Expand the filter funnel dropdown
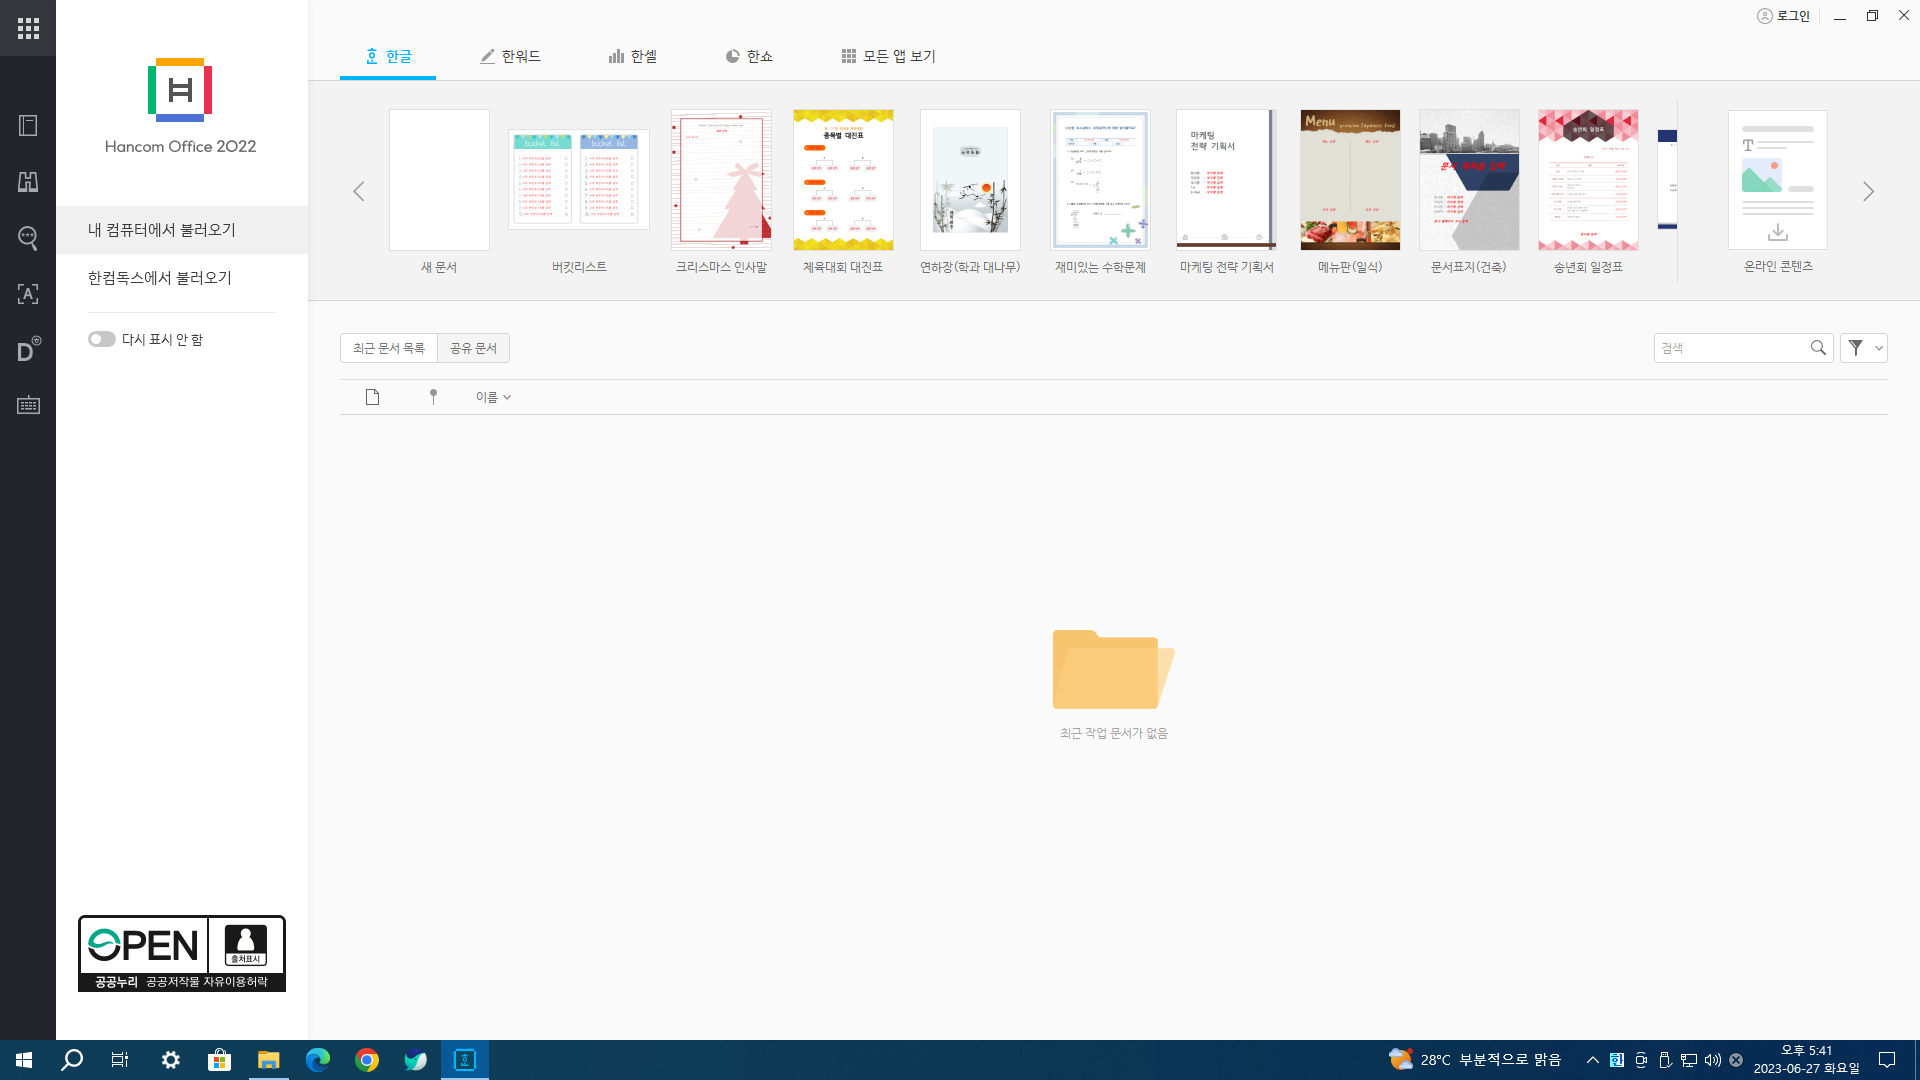Screen dimensions: 1920x1080 pyautogui.click(x=1864, y=348)
